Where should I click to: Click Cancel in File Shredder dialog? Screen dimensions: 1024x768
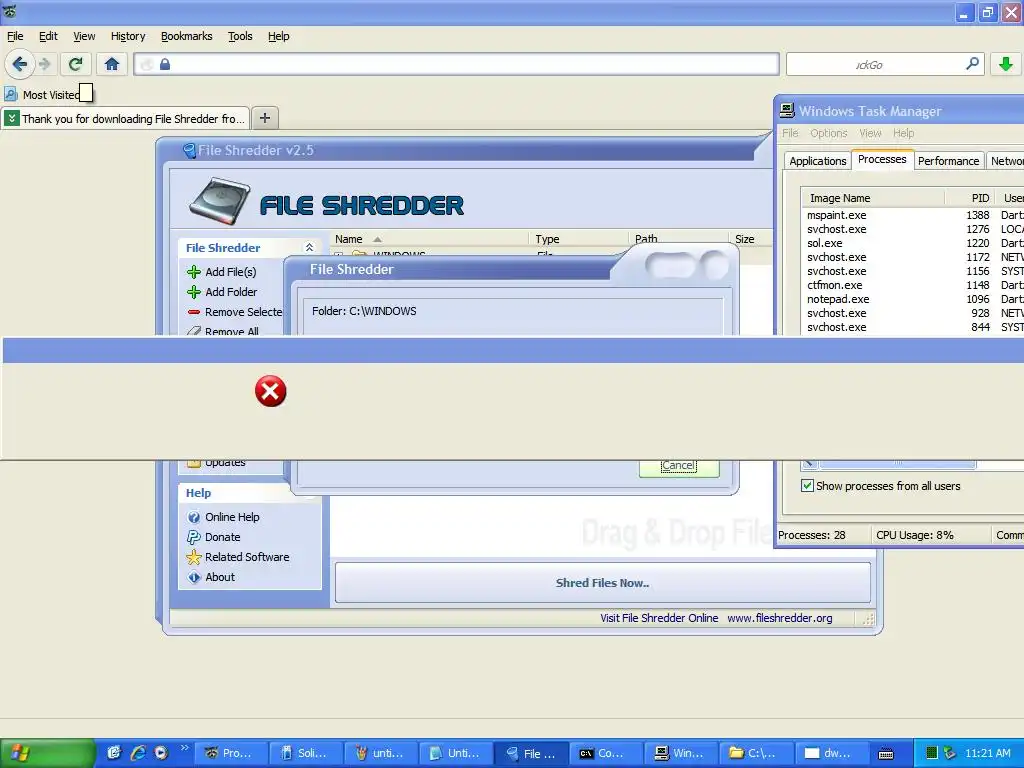(x=679, y=466)
